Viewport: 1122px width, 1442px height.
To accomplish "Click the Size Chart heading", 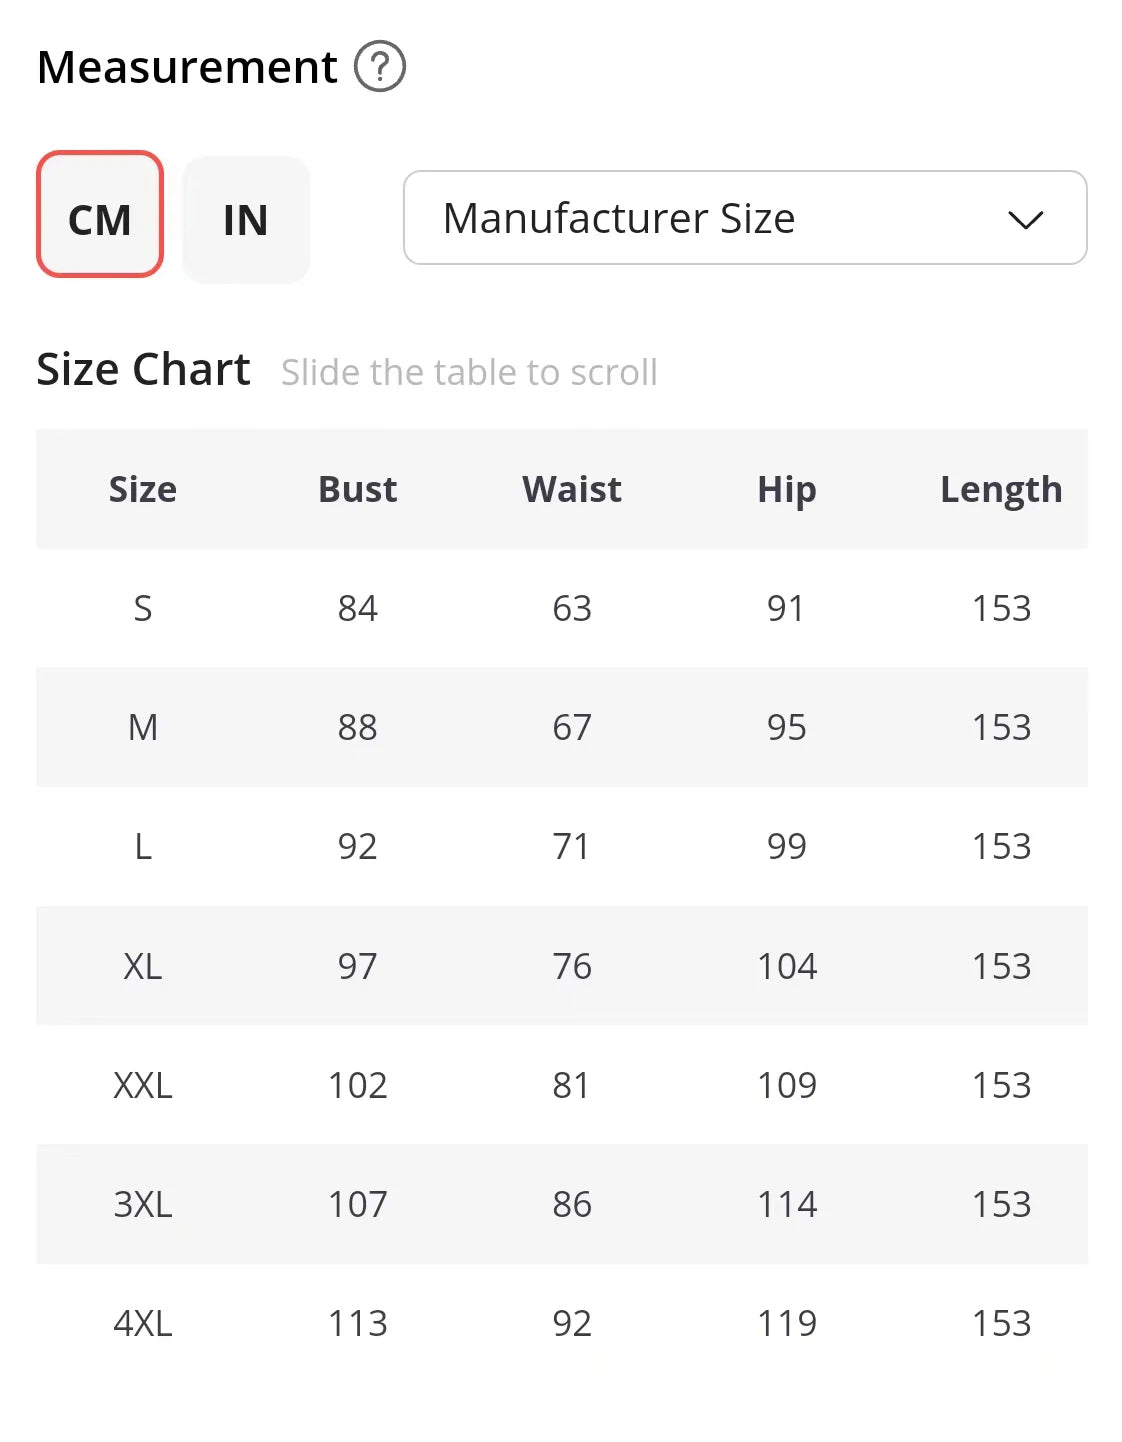I will click(143, 369).
